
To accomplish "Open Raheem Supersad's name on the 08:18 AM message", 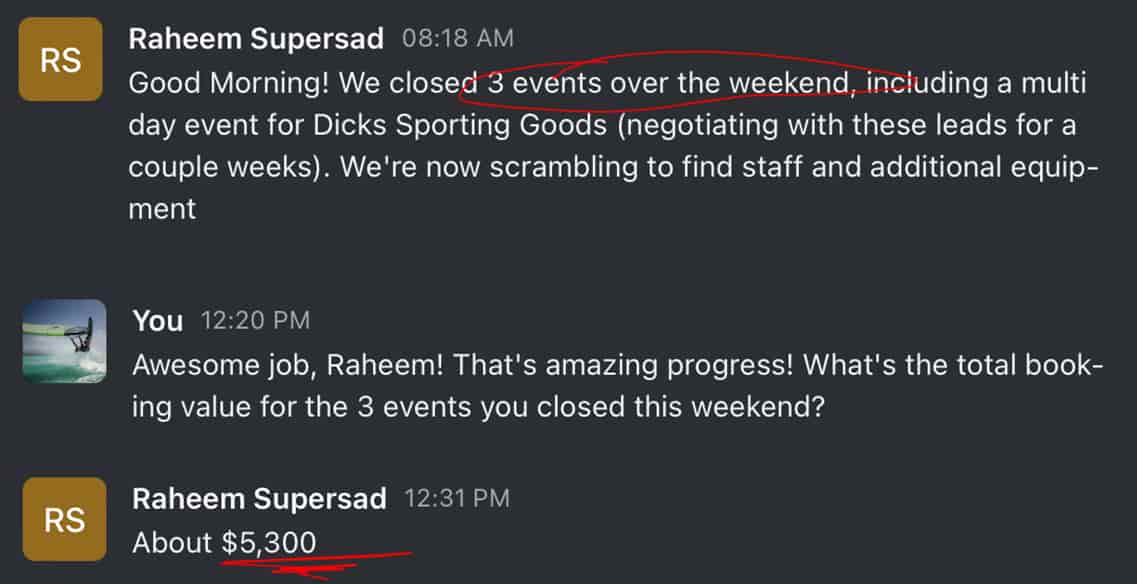I will click(256, 39).
